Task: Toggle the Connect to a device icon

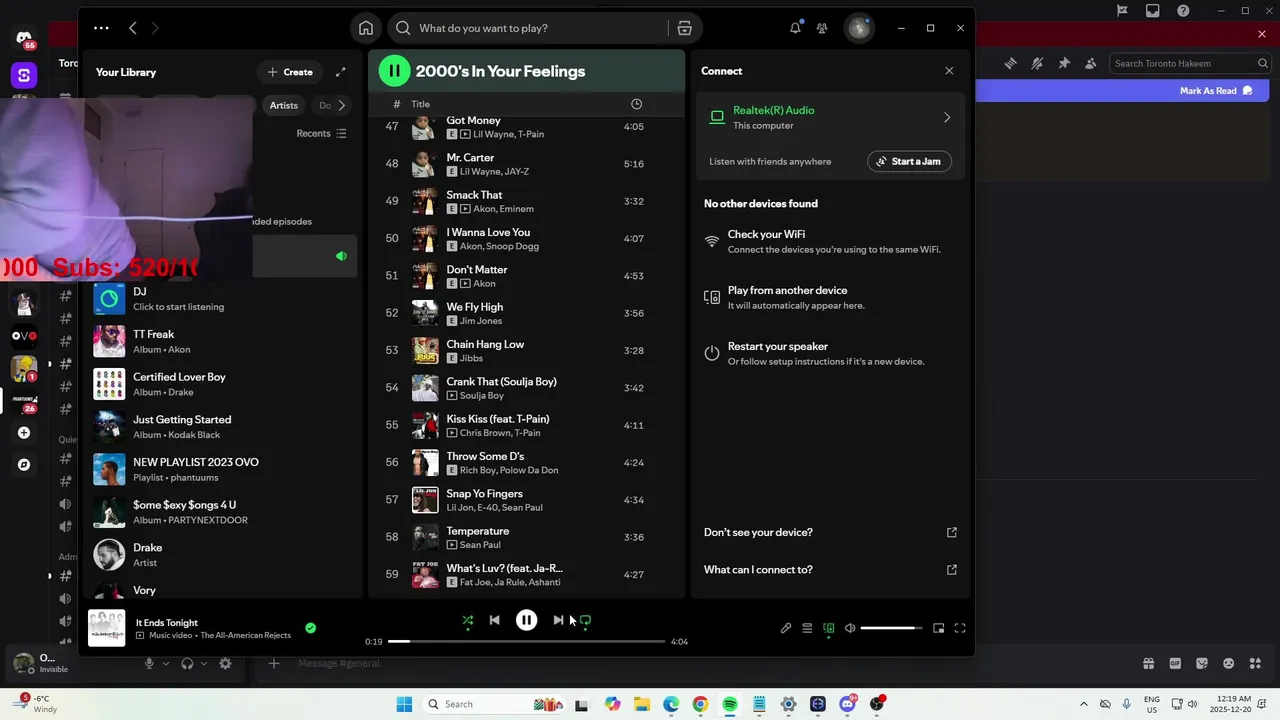Action: [x=828, y=628]
